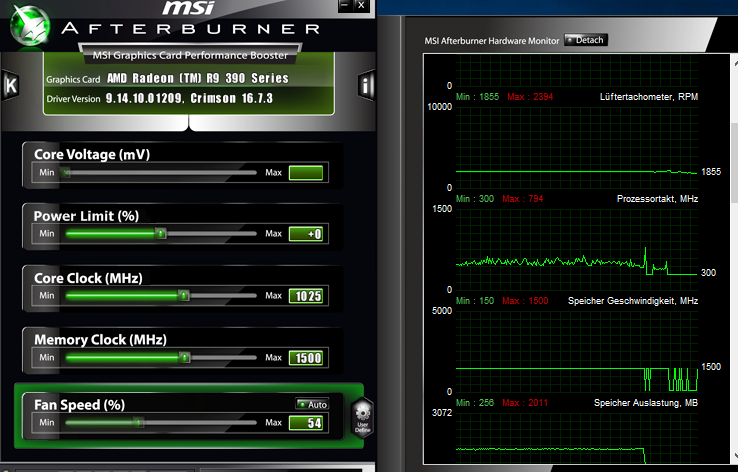The height and width of the screenshot is (472, 738).
Task: Click the Max : 2394 fan reading
Action: point(530,97)
